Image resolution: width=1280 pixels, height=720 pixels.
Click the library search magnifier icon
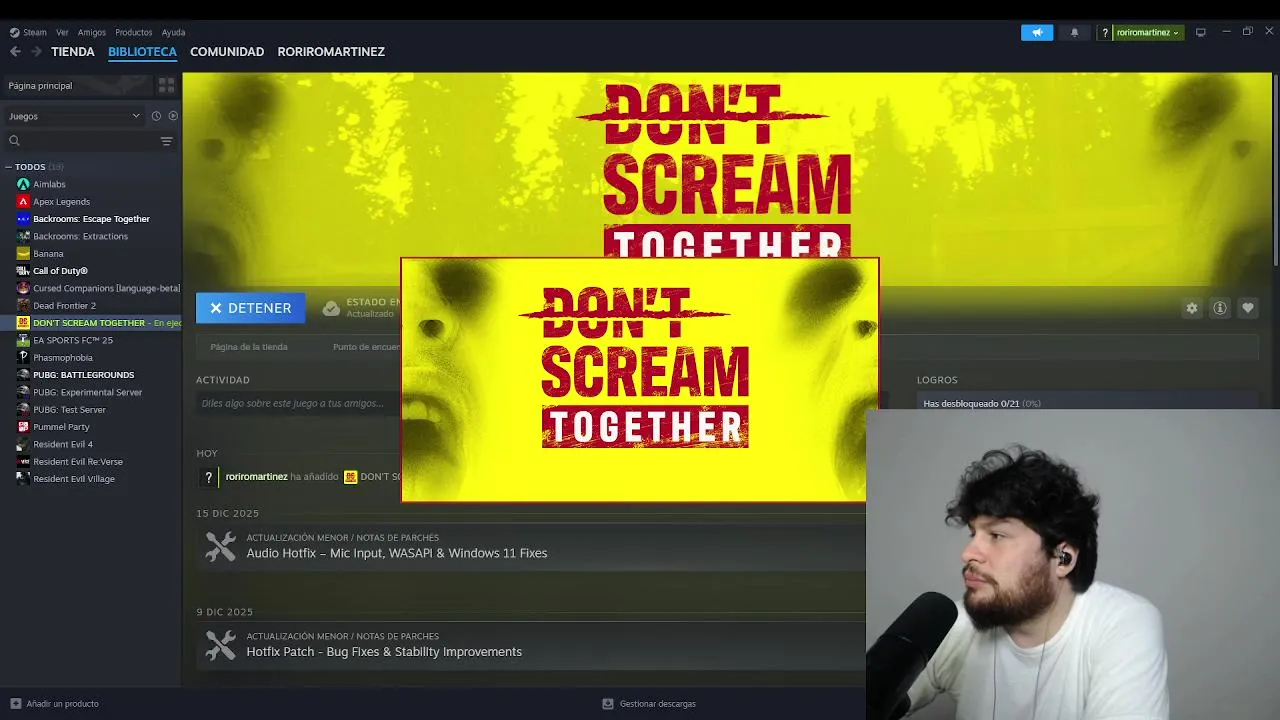(14, 141)
